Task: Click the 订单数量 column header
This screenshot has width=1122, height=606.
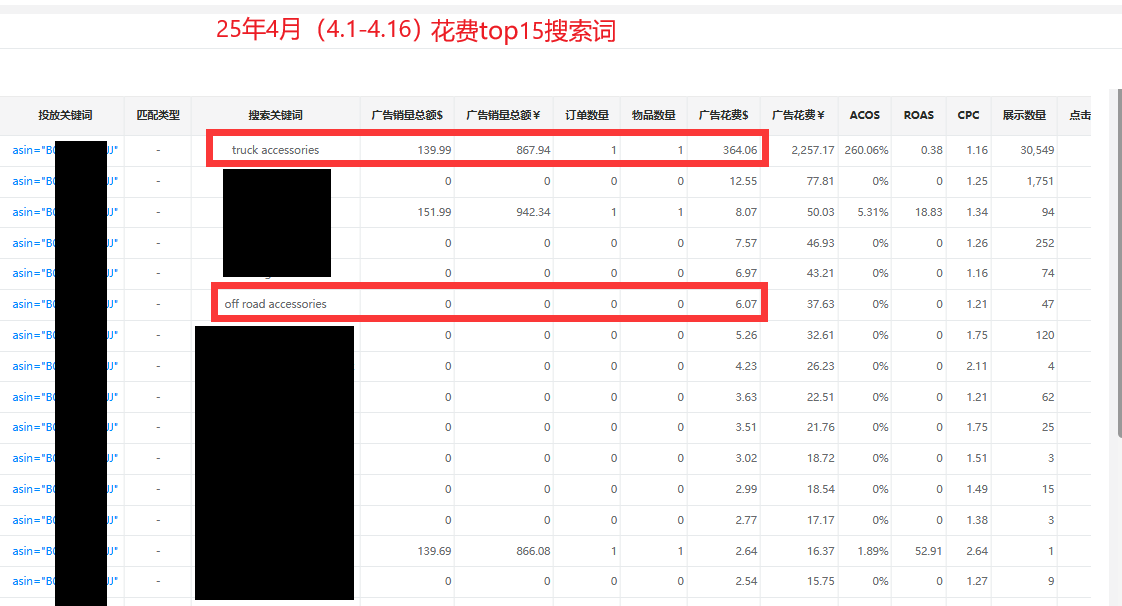Action: (586, 115)
